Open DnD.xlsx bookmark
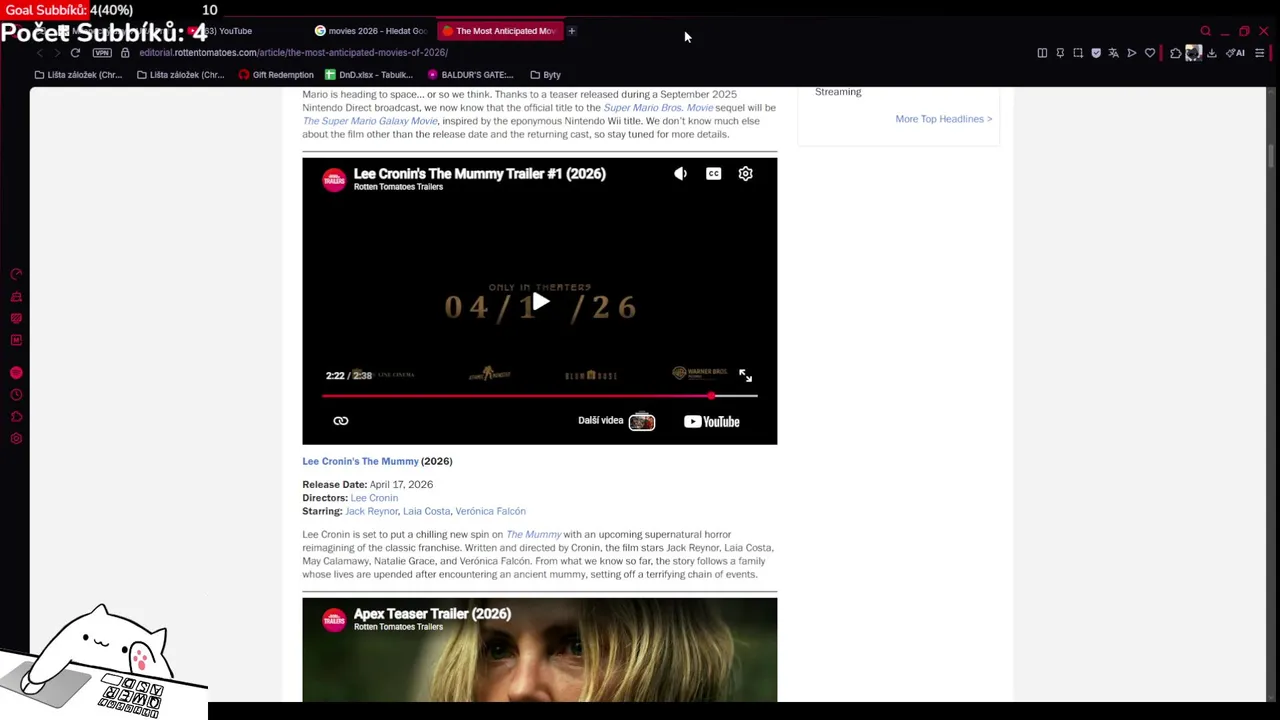This screenshot has height=720, width=1280. (368, 75)
